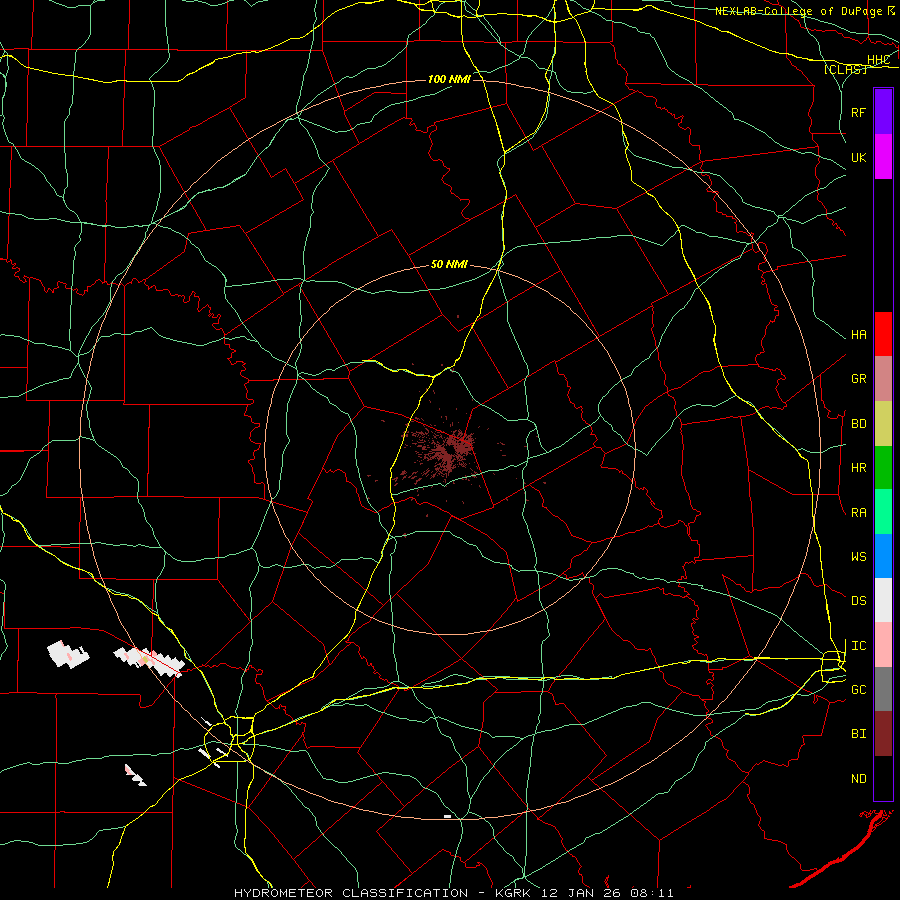900x900 pixels.
Task: Click the 12 JAN 26 date text
Action: tap(580, 893)
